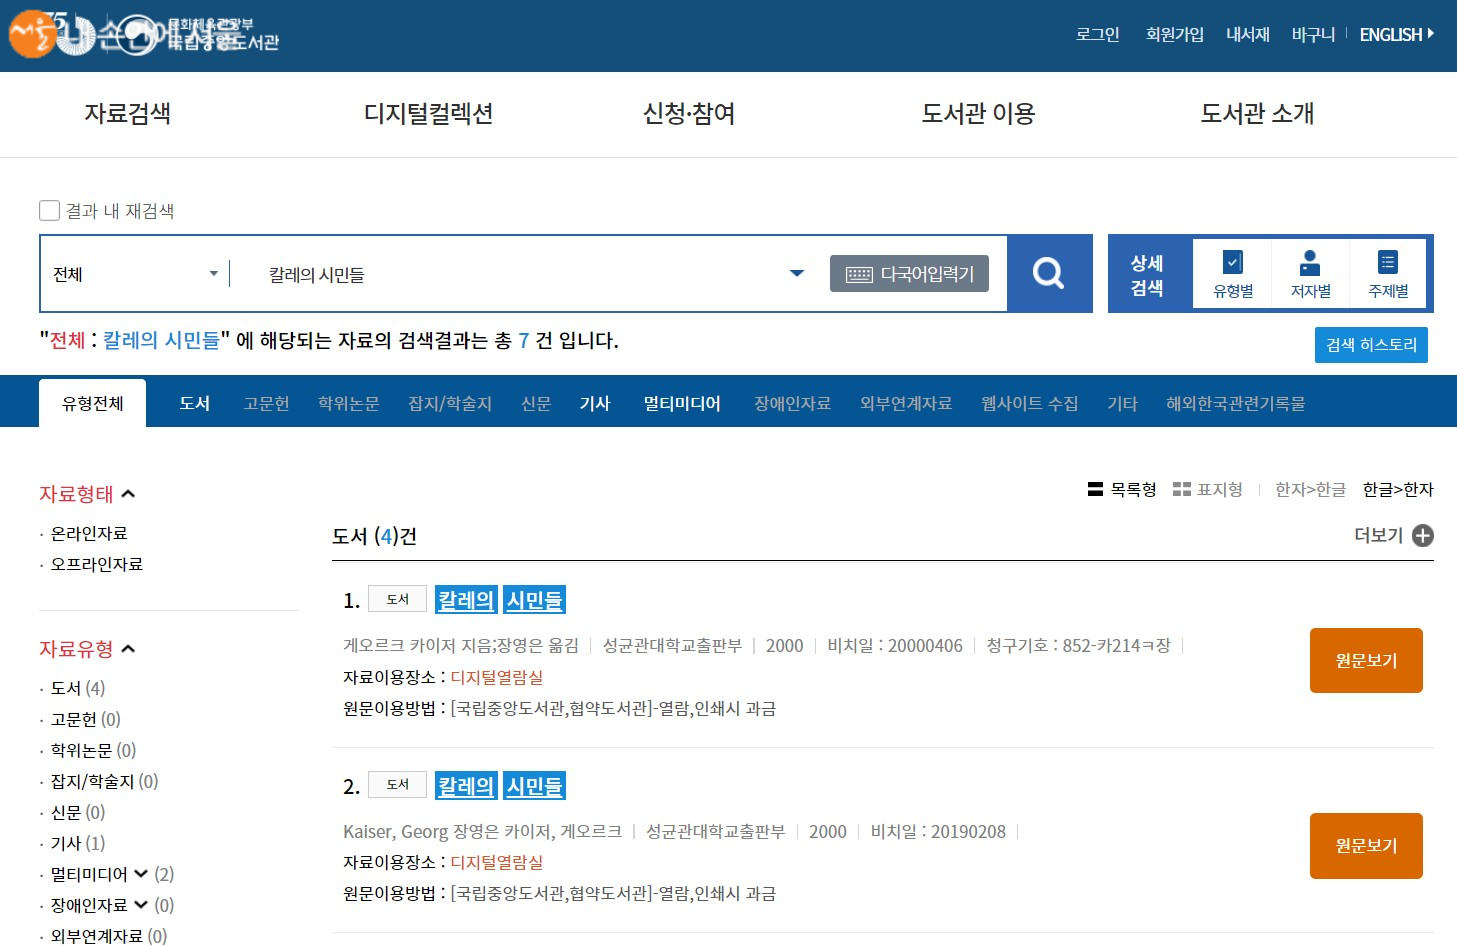The width and height of the screenshot is (1457, 946).
Task: Open the 내서재 link
Action: click(x=1247, y=34)
